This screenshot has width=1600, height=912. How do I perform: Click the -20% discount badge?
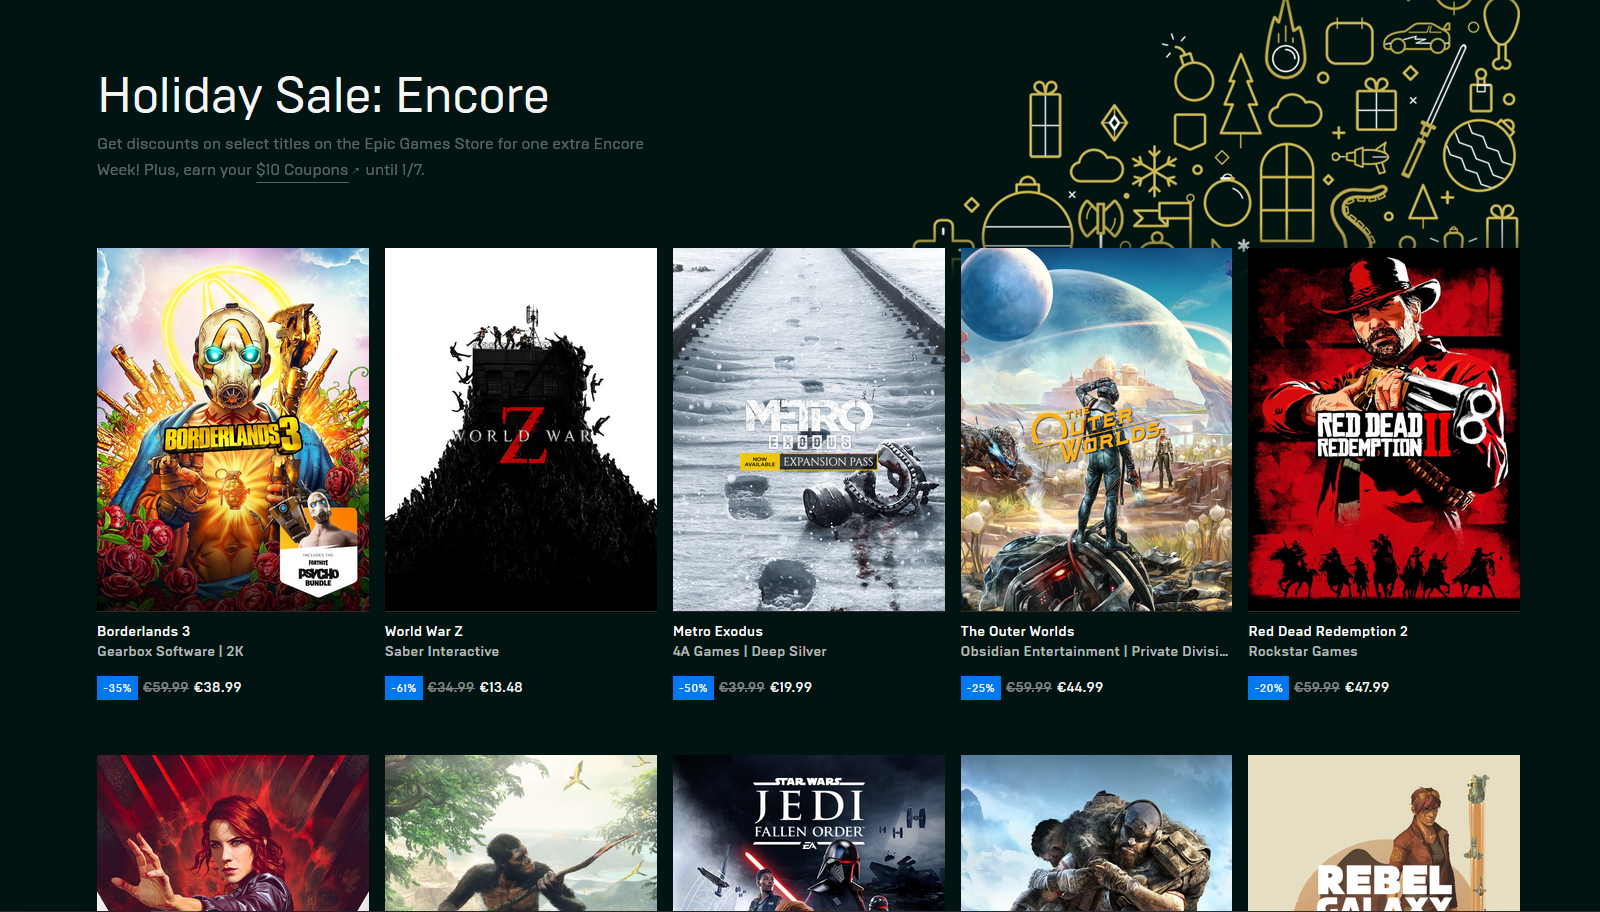click(x=1268, y=688)
